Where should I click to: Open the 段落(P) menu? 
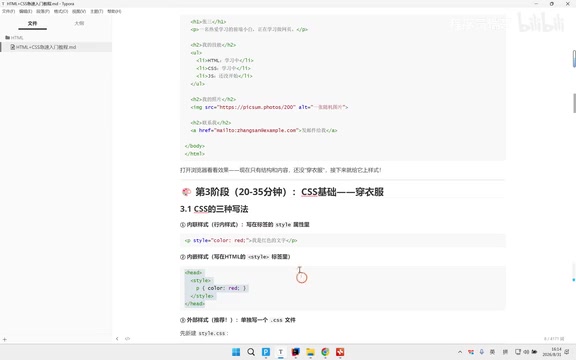click(43, 11)
